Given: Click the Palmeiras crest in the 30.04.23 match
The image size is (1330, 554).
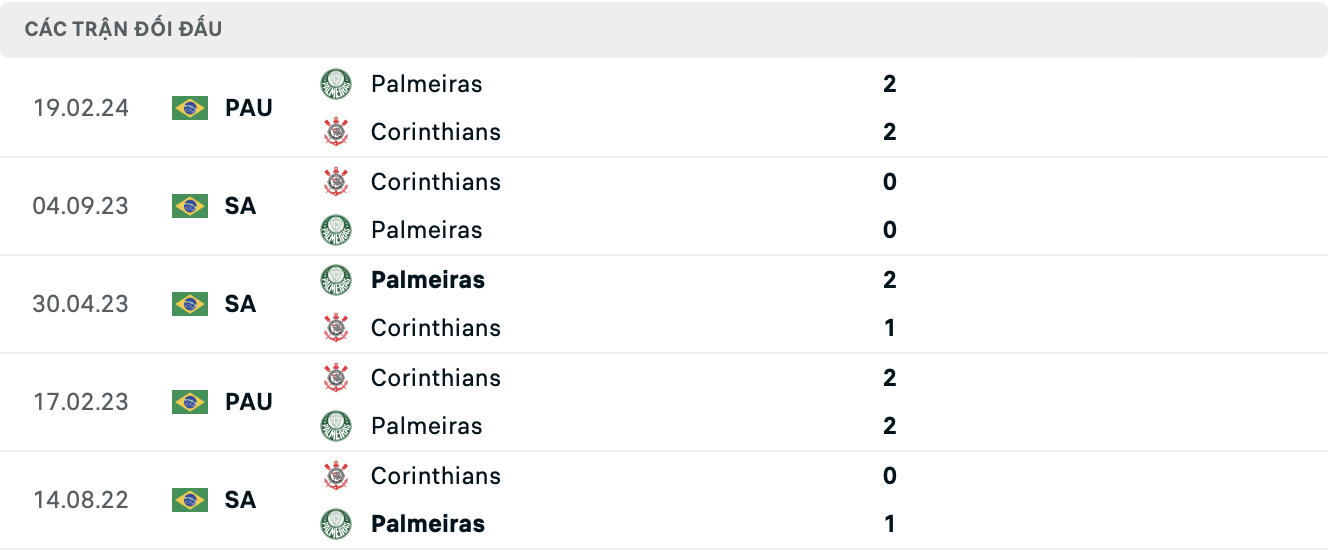Looking at the screenshot, I should [336, 280].
